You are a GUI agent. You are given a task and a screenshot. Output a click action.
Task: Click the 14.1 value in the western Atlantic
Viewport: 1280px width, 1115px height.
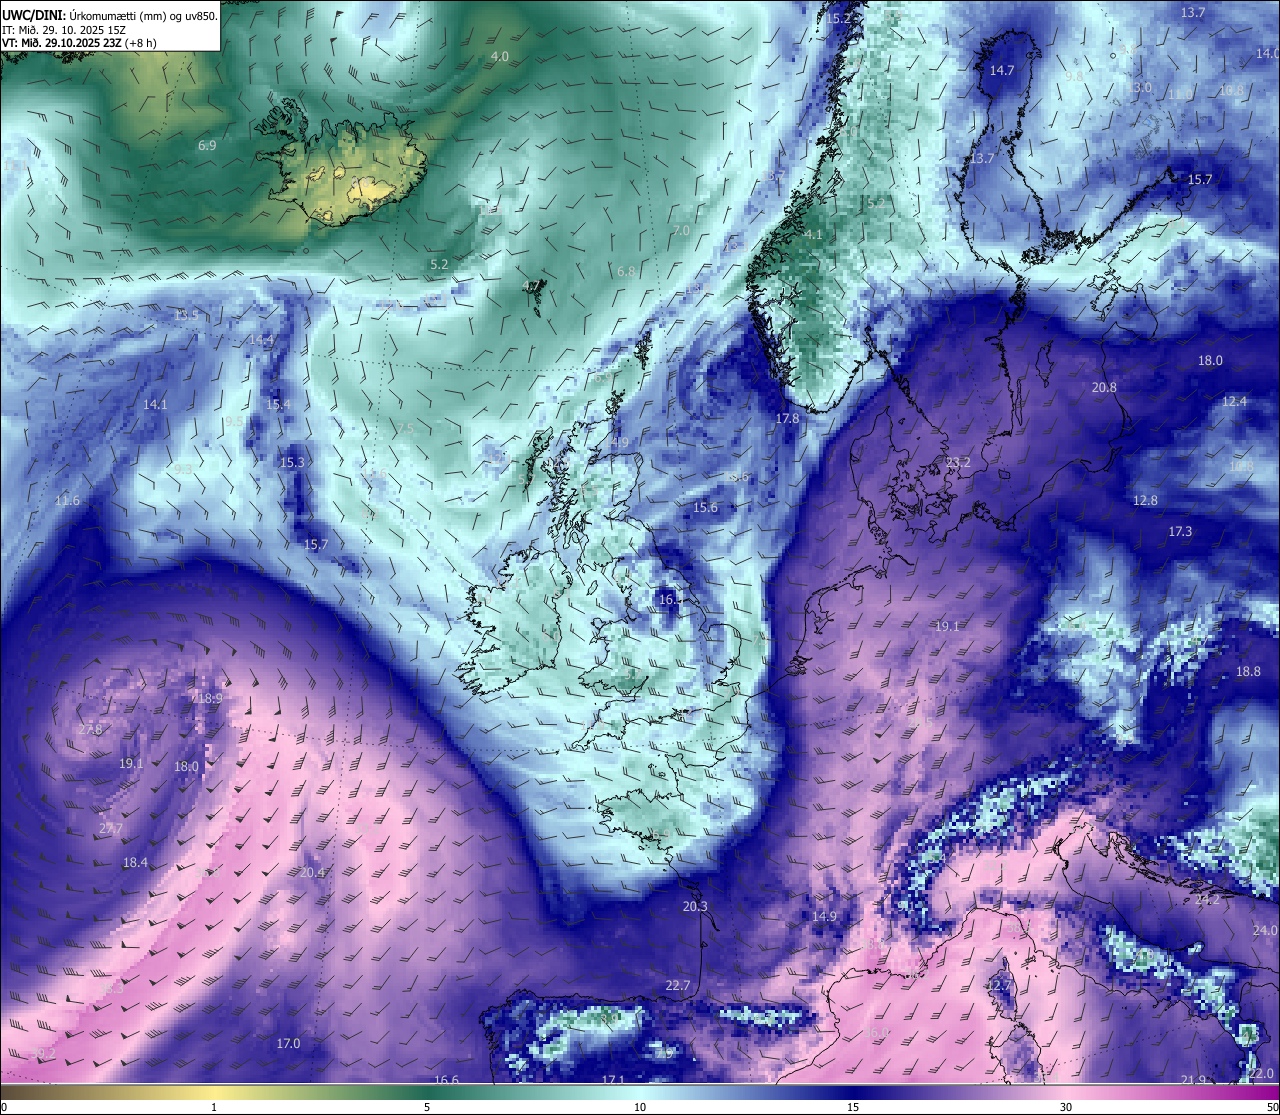click(155, 405)
